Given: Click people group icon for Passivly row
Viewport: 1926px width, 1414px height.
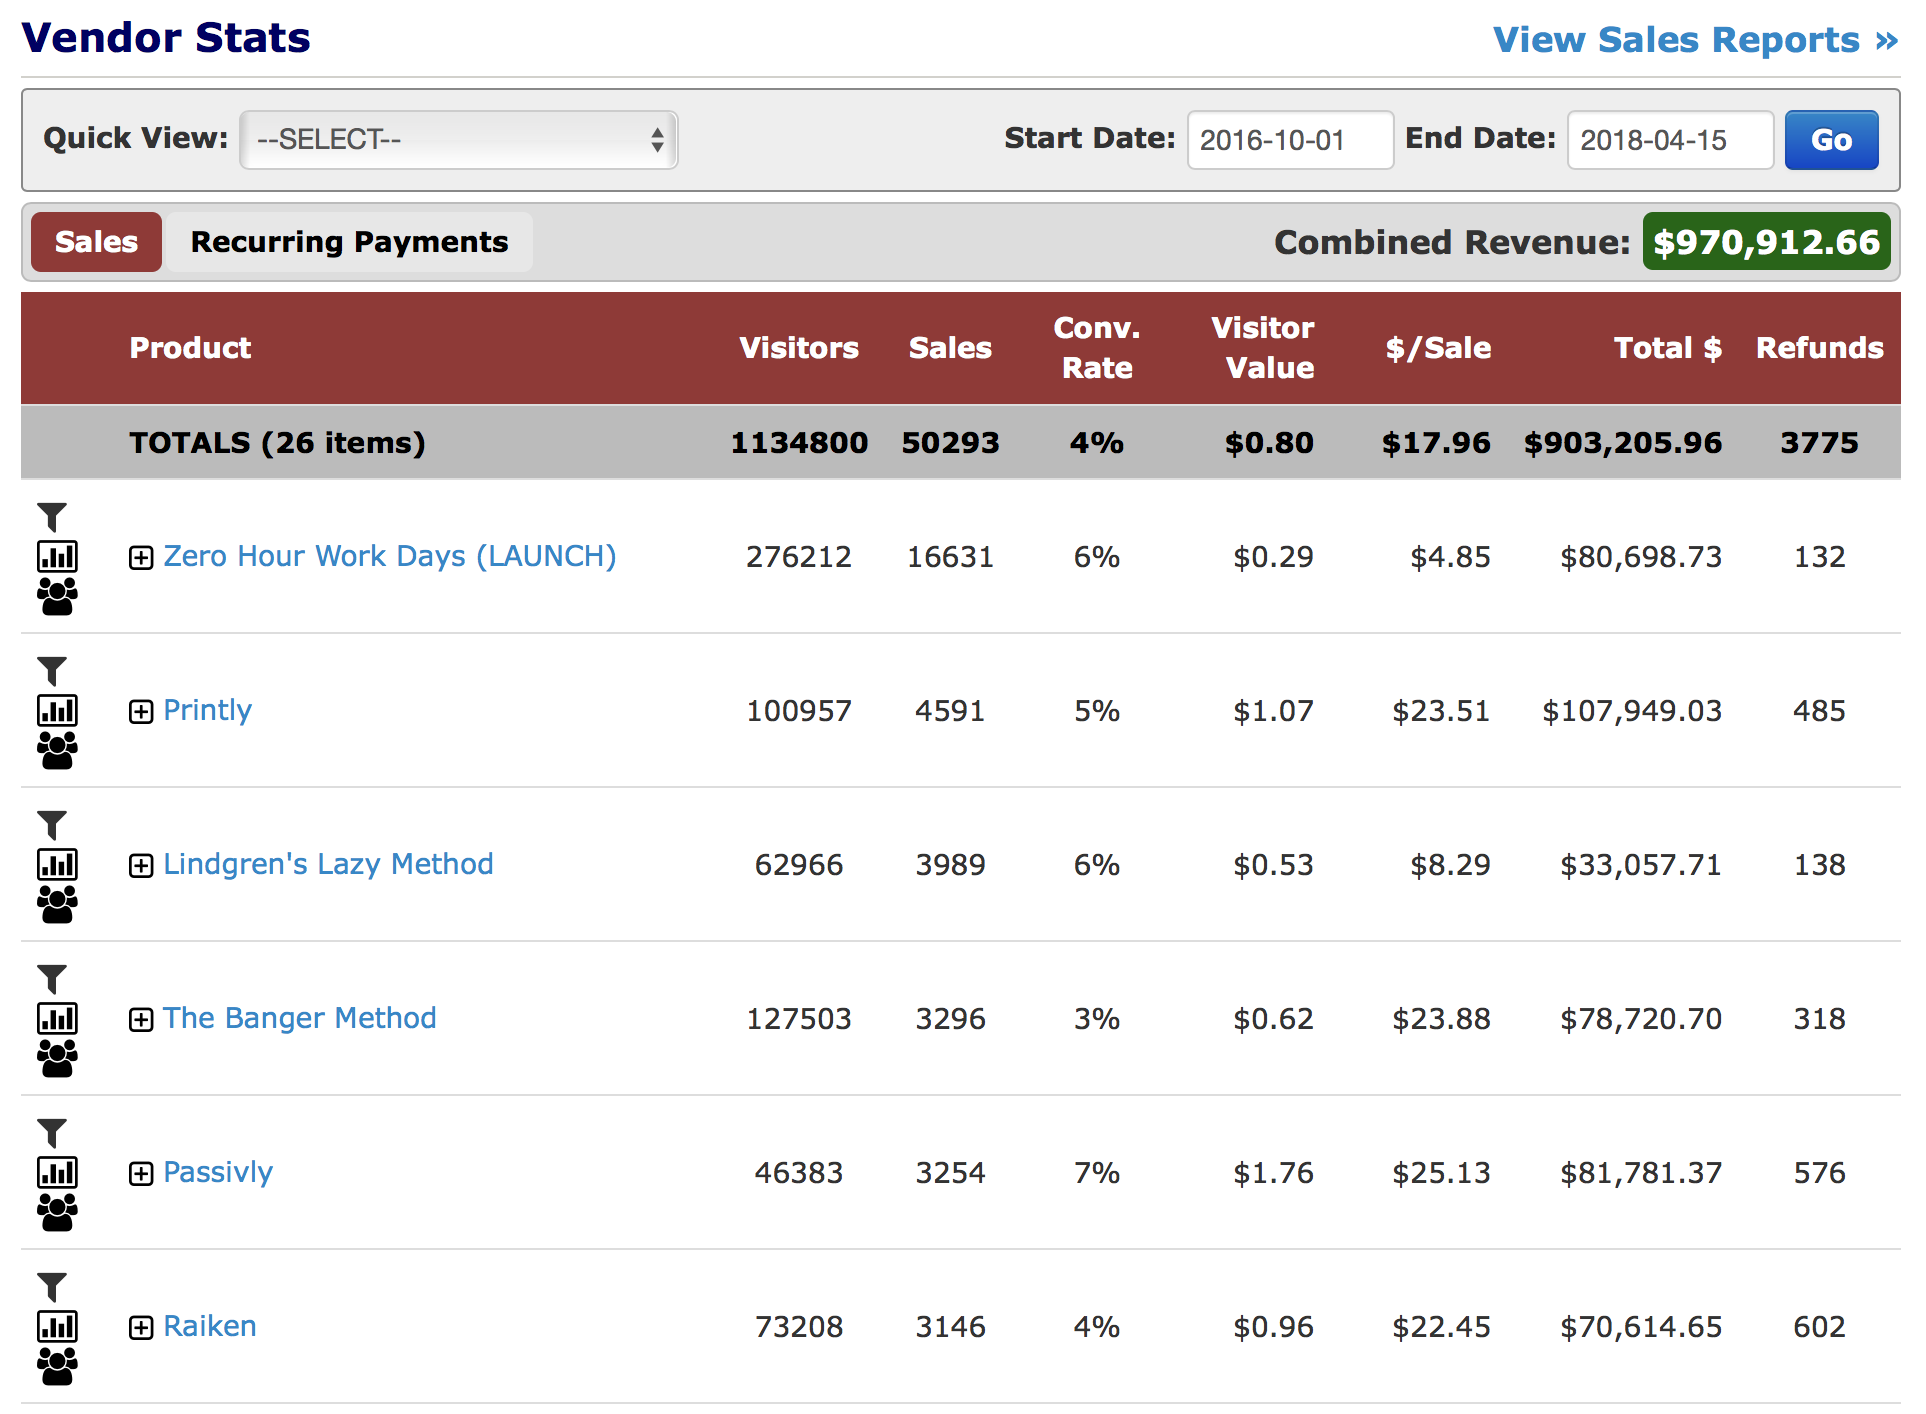Looking at the screenshot, I should (57, 1213).
